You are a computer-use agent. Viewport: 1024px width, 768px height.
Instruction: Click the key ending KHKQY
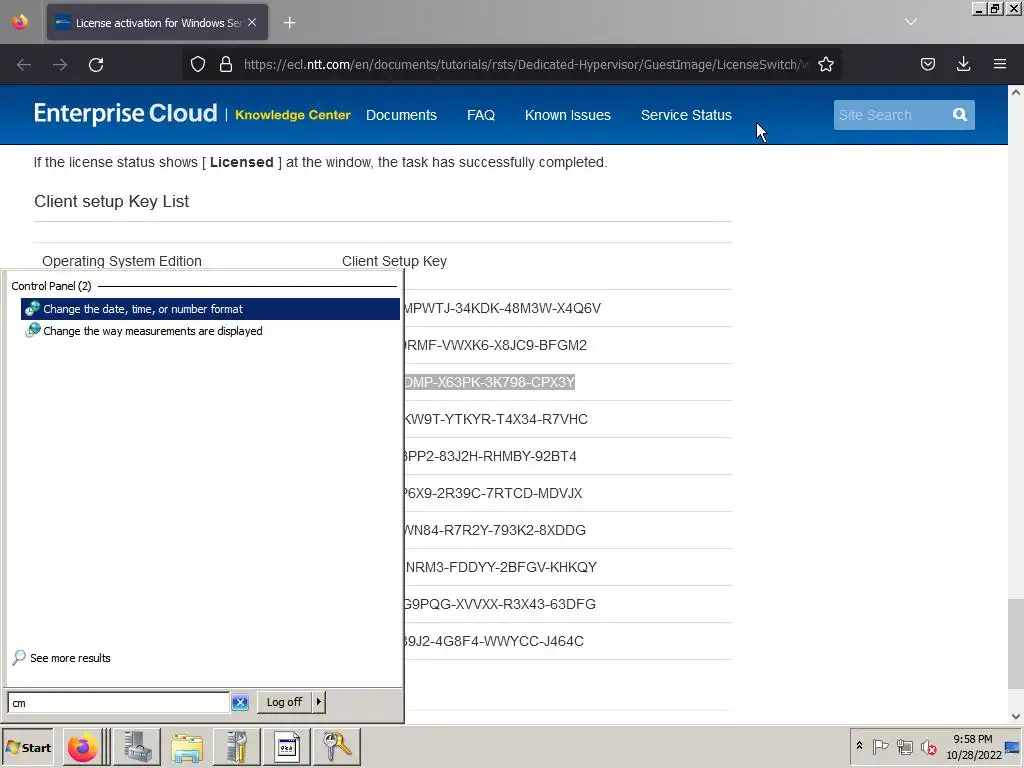501,567
